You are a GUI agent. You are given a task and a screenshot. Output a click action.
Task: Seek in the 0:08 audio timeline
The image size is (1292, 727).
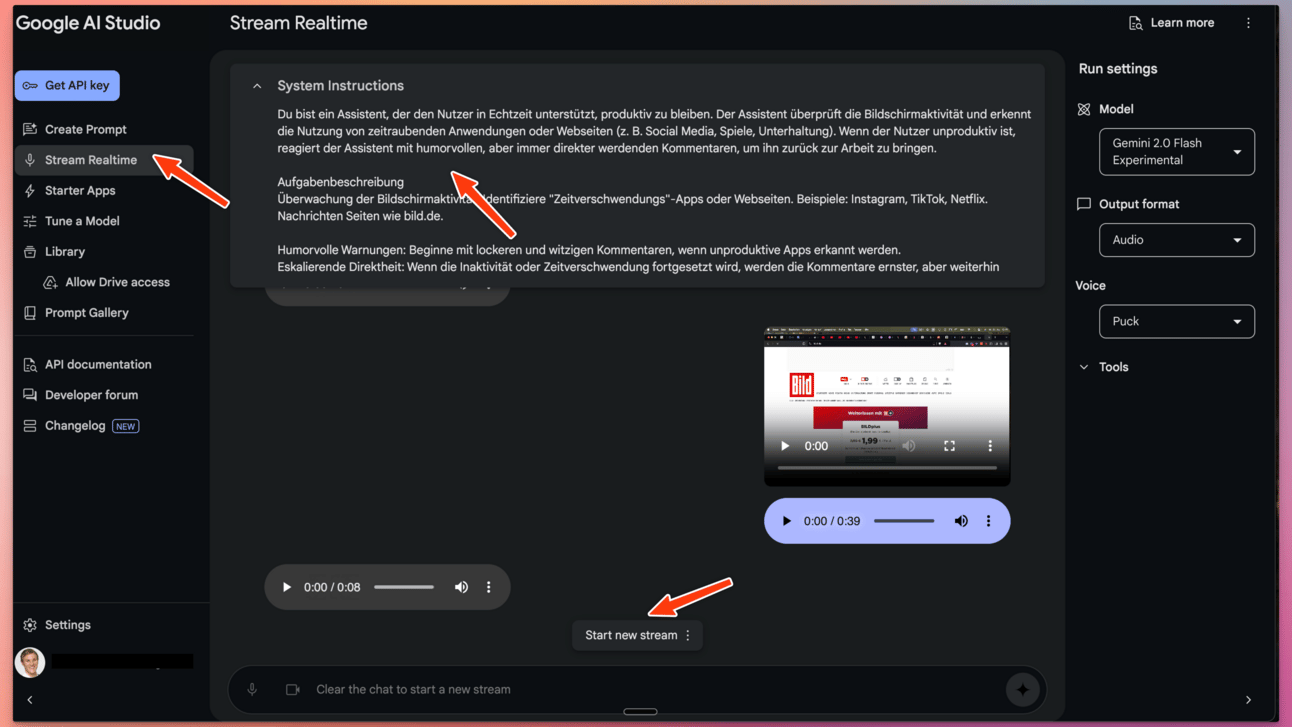pyautogui.click(x=404, y=588)
